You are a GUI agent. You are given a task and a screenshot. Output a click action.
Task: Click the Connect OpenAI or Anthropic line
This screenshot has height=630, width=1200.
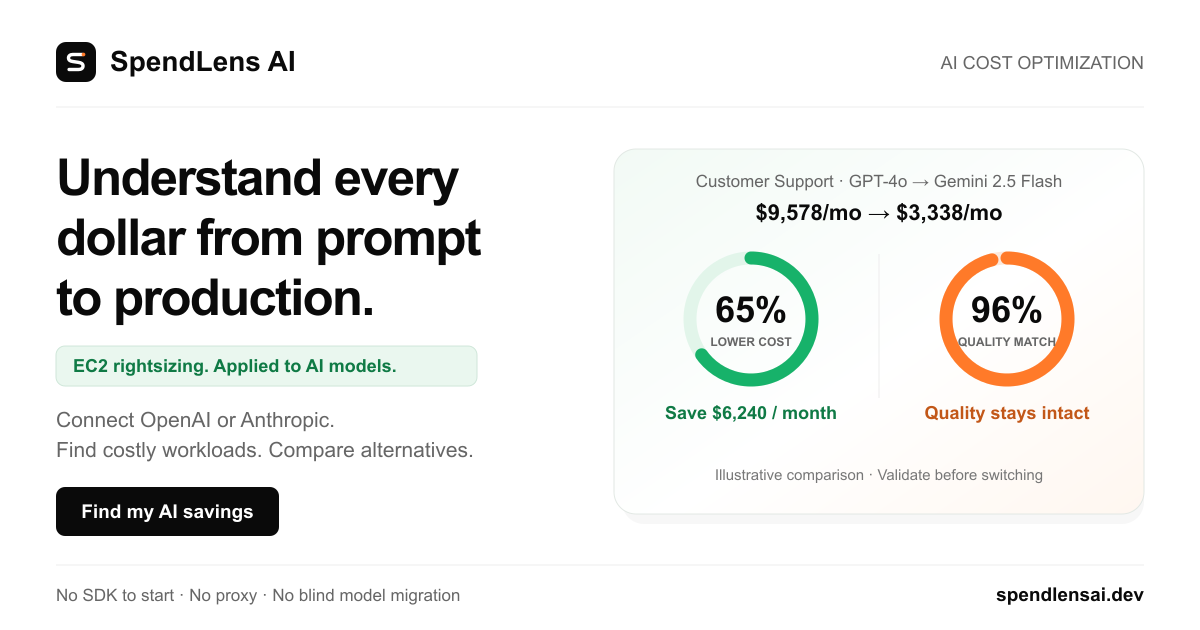195,420
